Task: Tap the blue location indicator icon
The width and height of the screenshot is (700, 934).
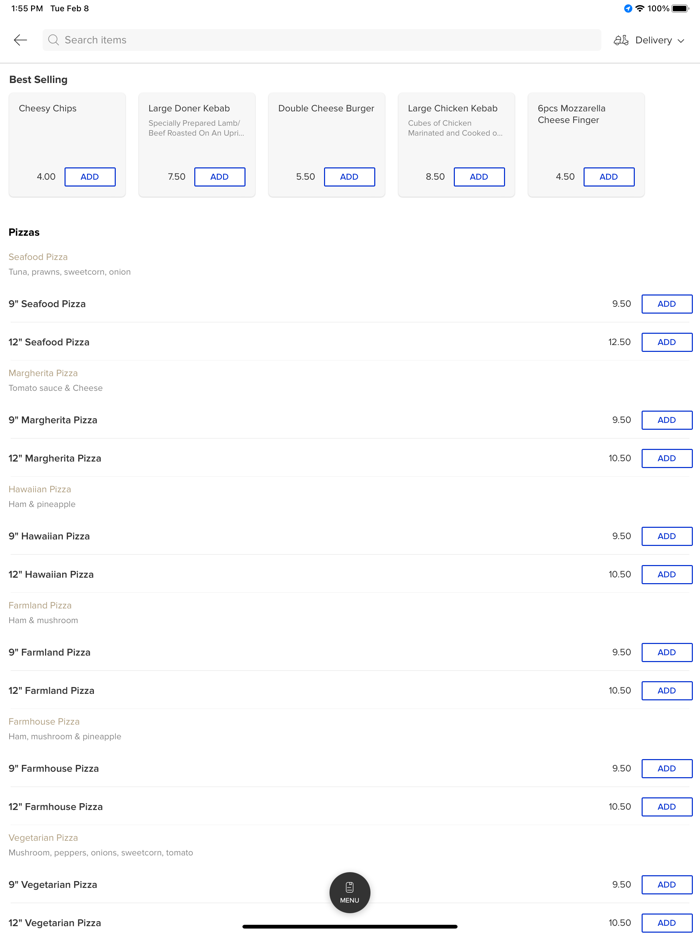Action: point(628,8)
